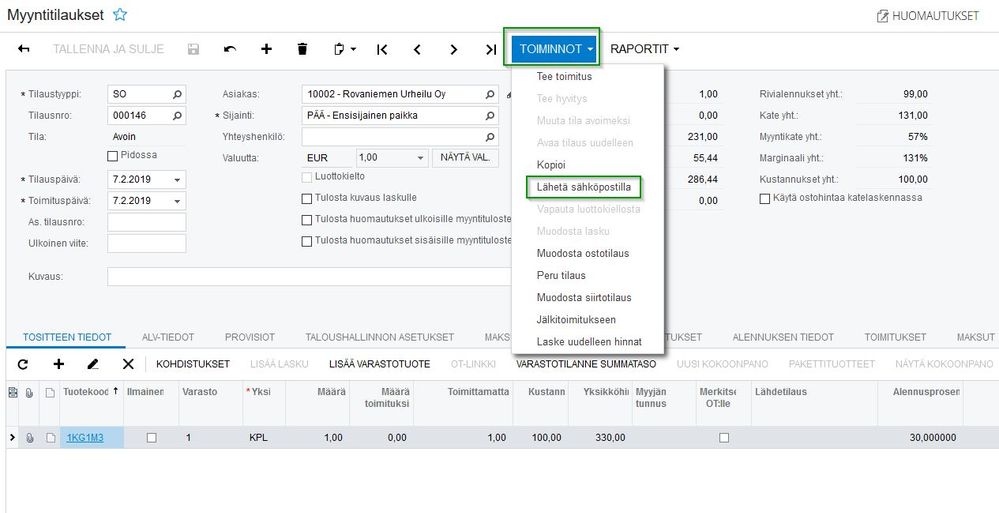Viewport: 999px width, 513px height.
Task: Delete grid row with X icon
Action: coord(128,364)
